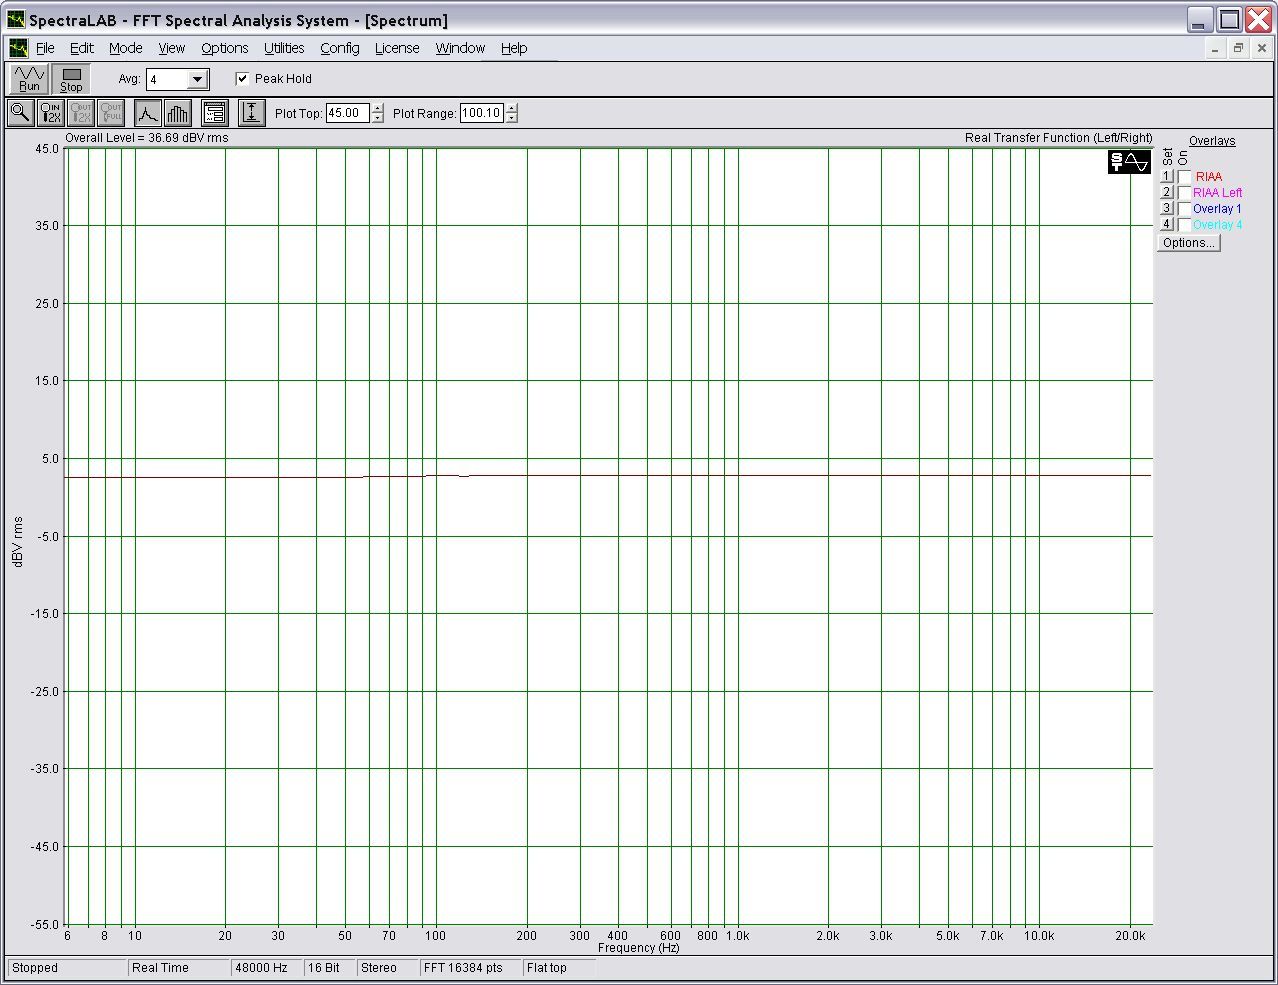
Task: Increase the Plot Top value with the up arrow
Action: pyautogui.click(x=377, y=108)
